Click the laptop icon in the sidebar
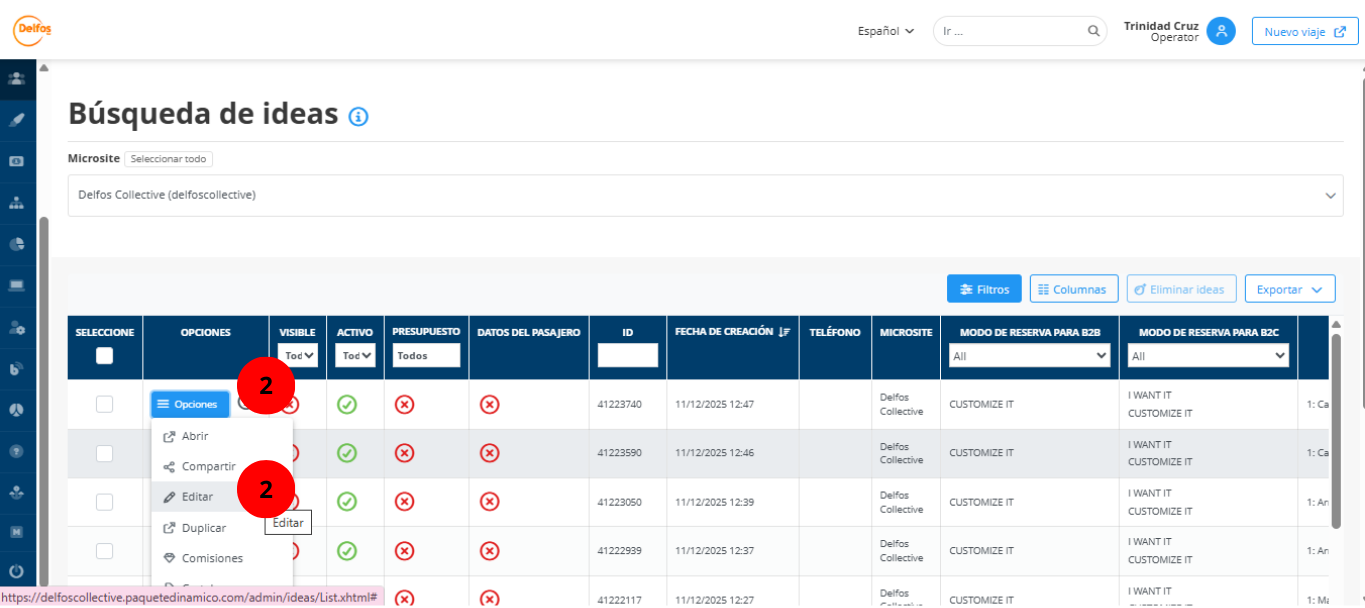Image resolution: width=1365 pixels, height=608 pixels. pyautogui.click(x=16, y=285)
